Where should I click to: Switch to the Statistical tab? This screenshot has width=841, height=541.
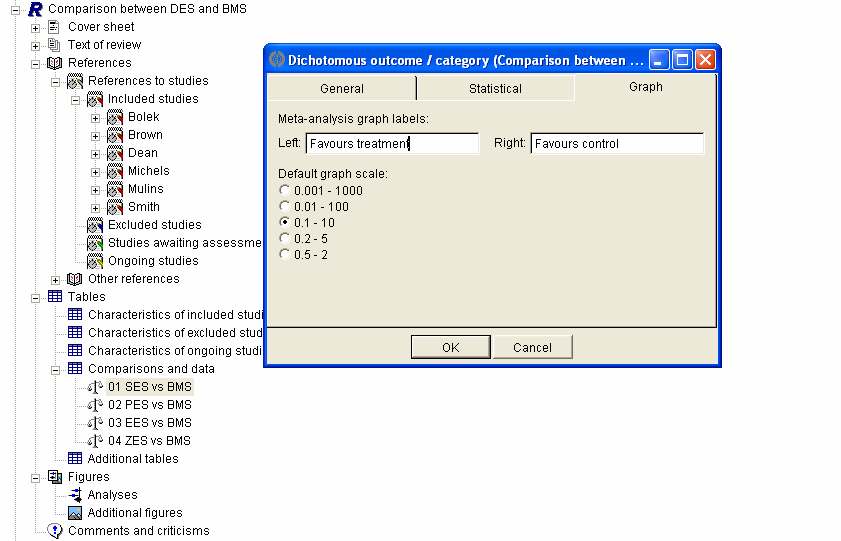[495, 88]
